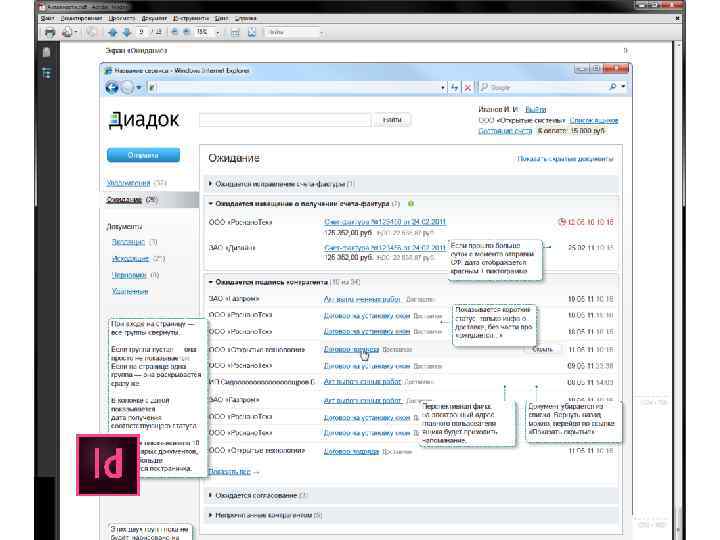Open the find field dropdown arrow
The height and width of the screenshot is (540, 720).
[x=321, y=33]
